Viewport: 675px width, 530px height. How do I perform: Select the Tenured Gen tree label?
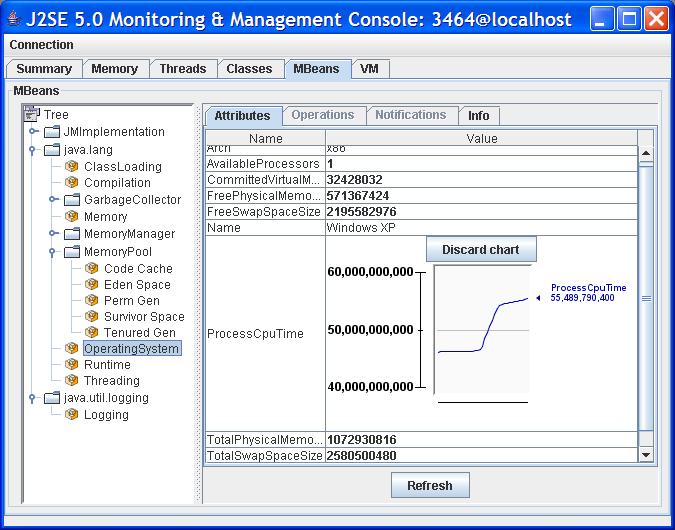(x=140, y=333)
